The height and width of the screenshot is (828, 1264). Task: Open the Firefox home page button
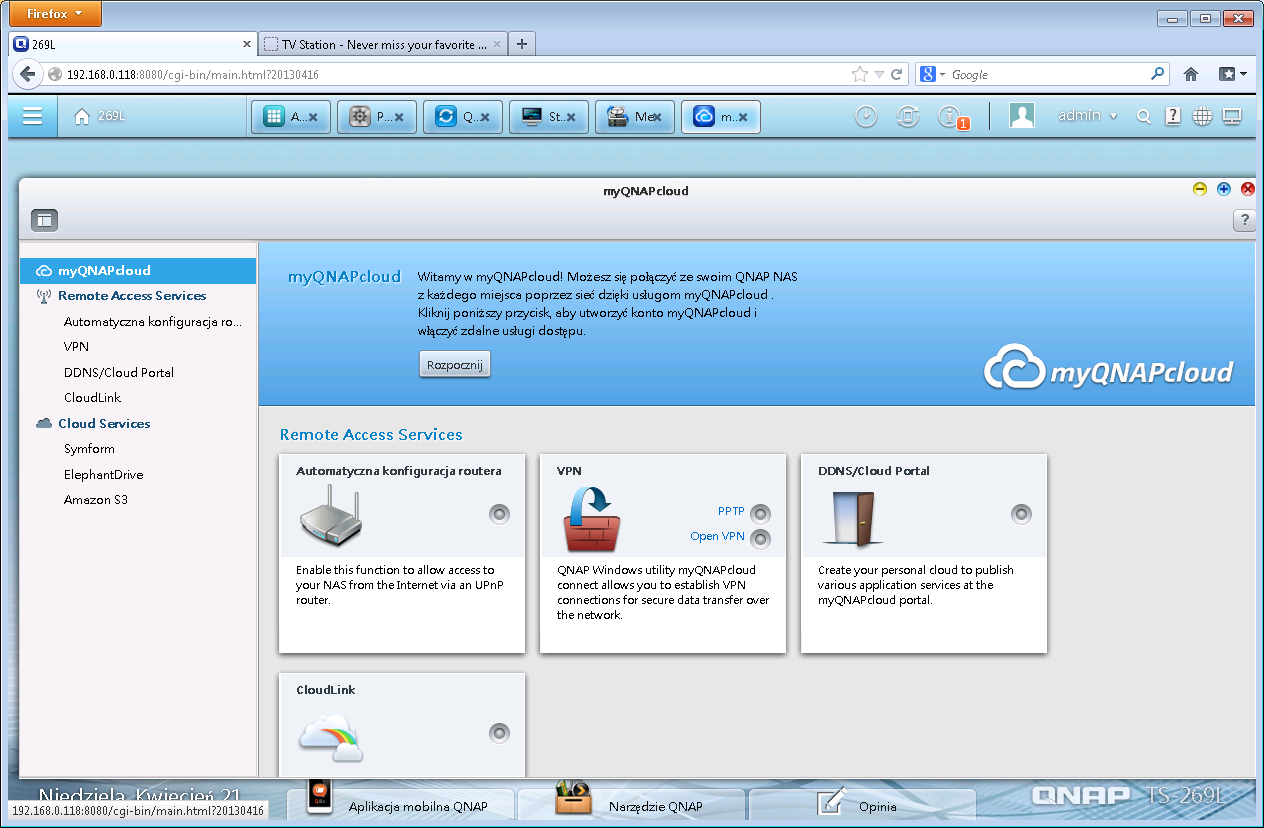(1191, 74)
